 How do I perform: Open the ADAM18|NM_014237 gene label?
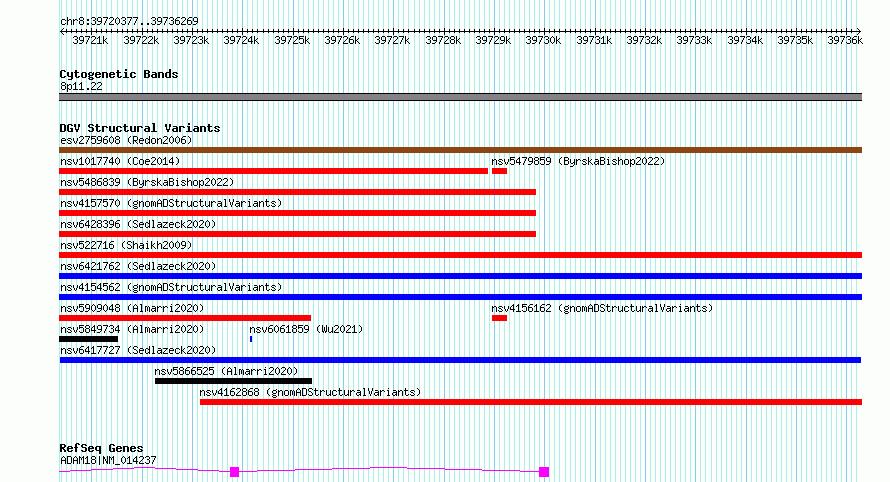pos(108,460)
